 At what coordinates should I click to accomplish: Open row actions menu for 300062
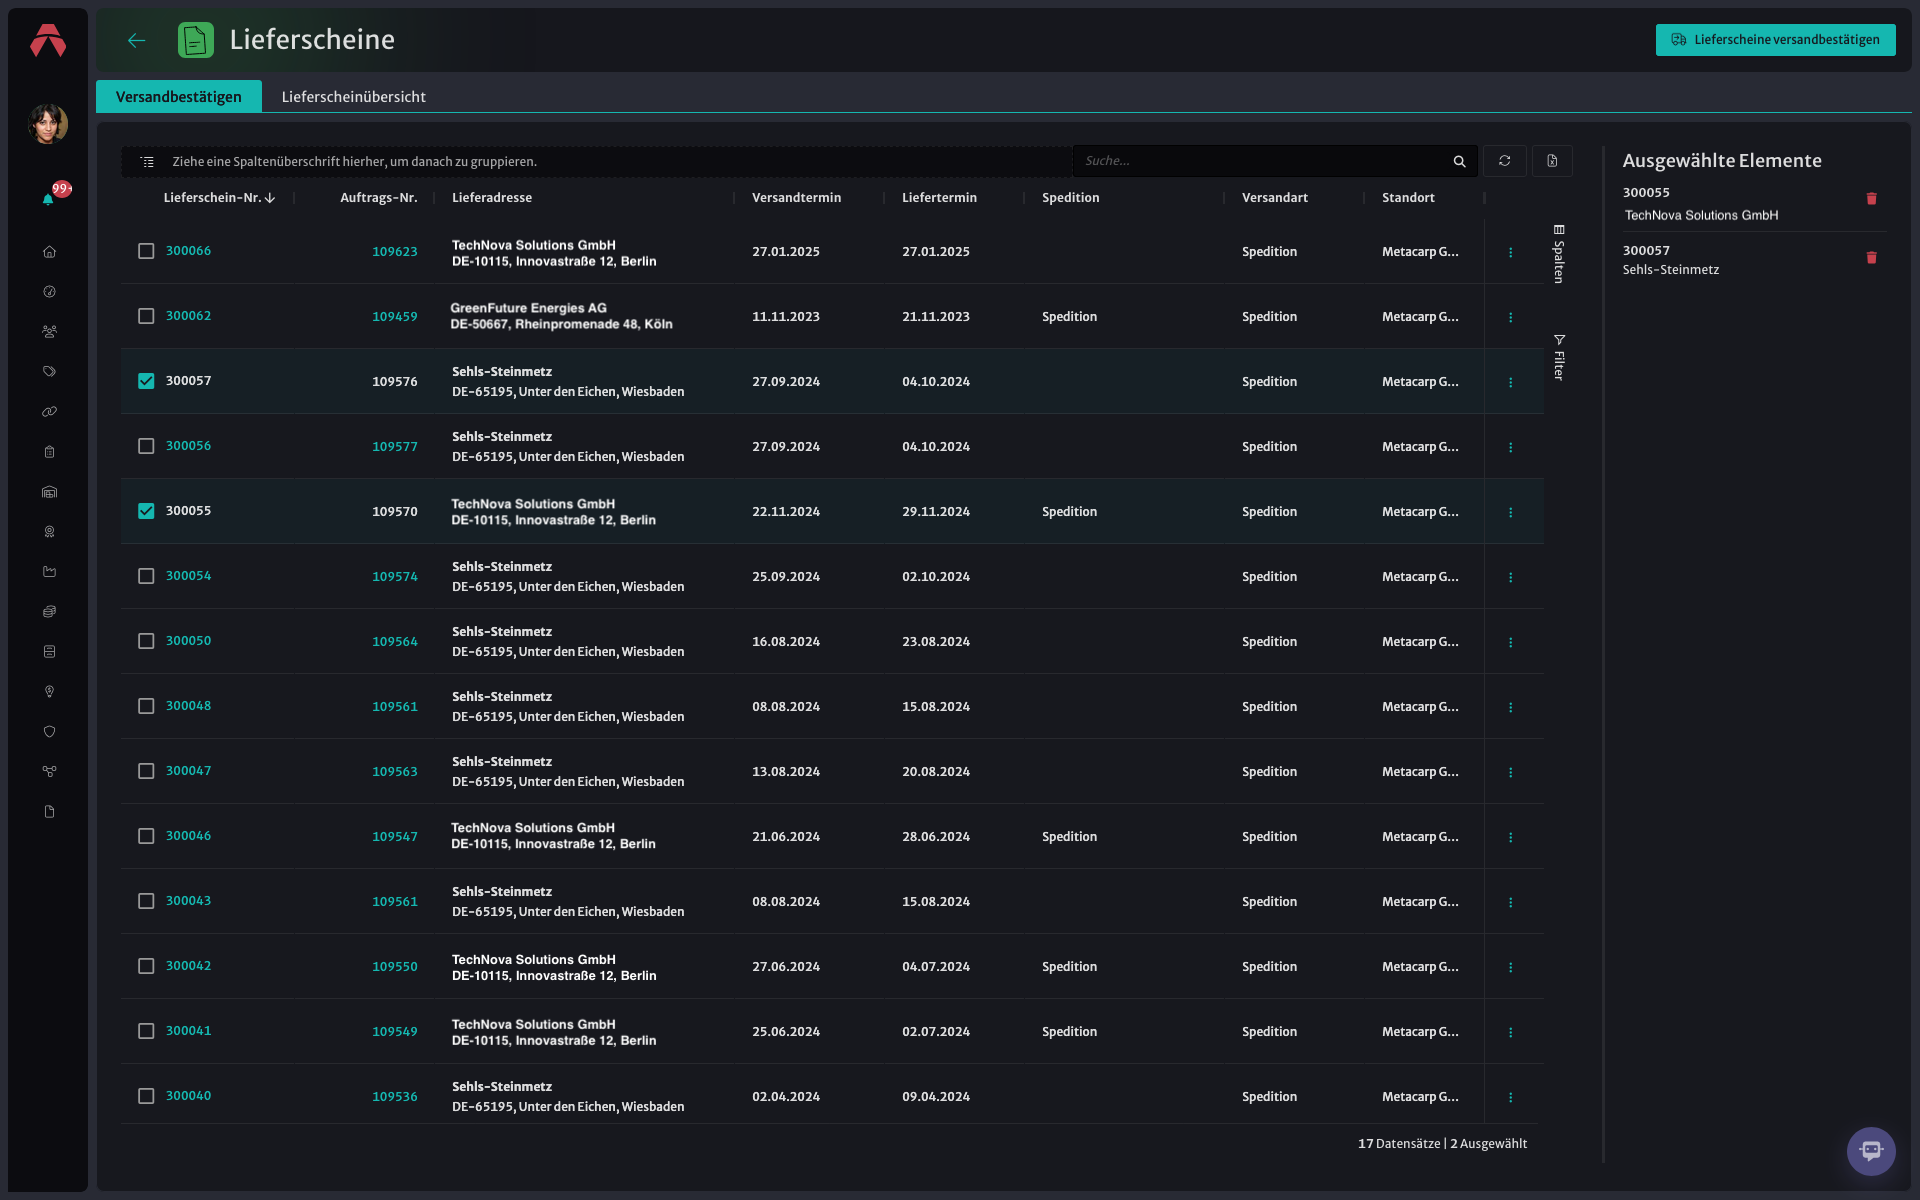coord(1510,317)
